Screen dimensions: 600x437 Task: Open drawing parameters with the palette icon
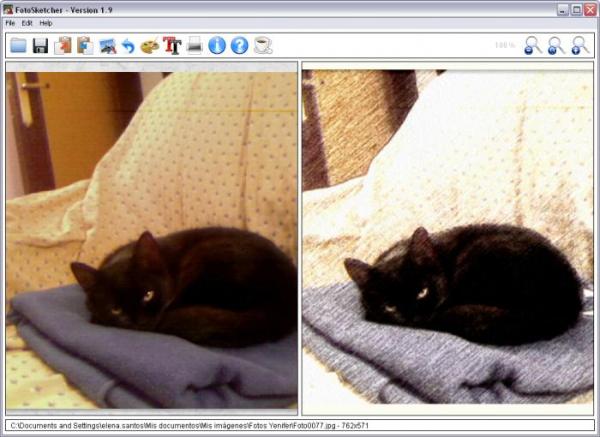[149, 45]
